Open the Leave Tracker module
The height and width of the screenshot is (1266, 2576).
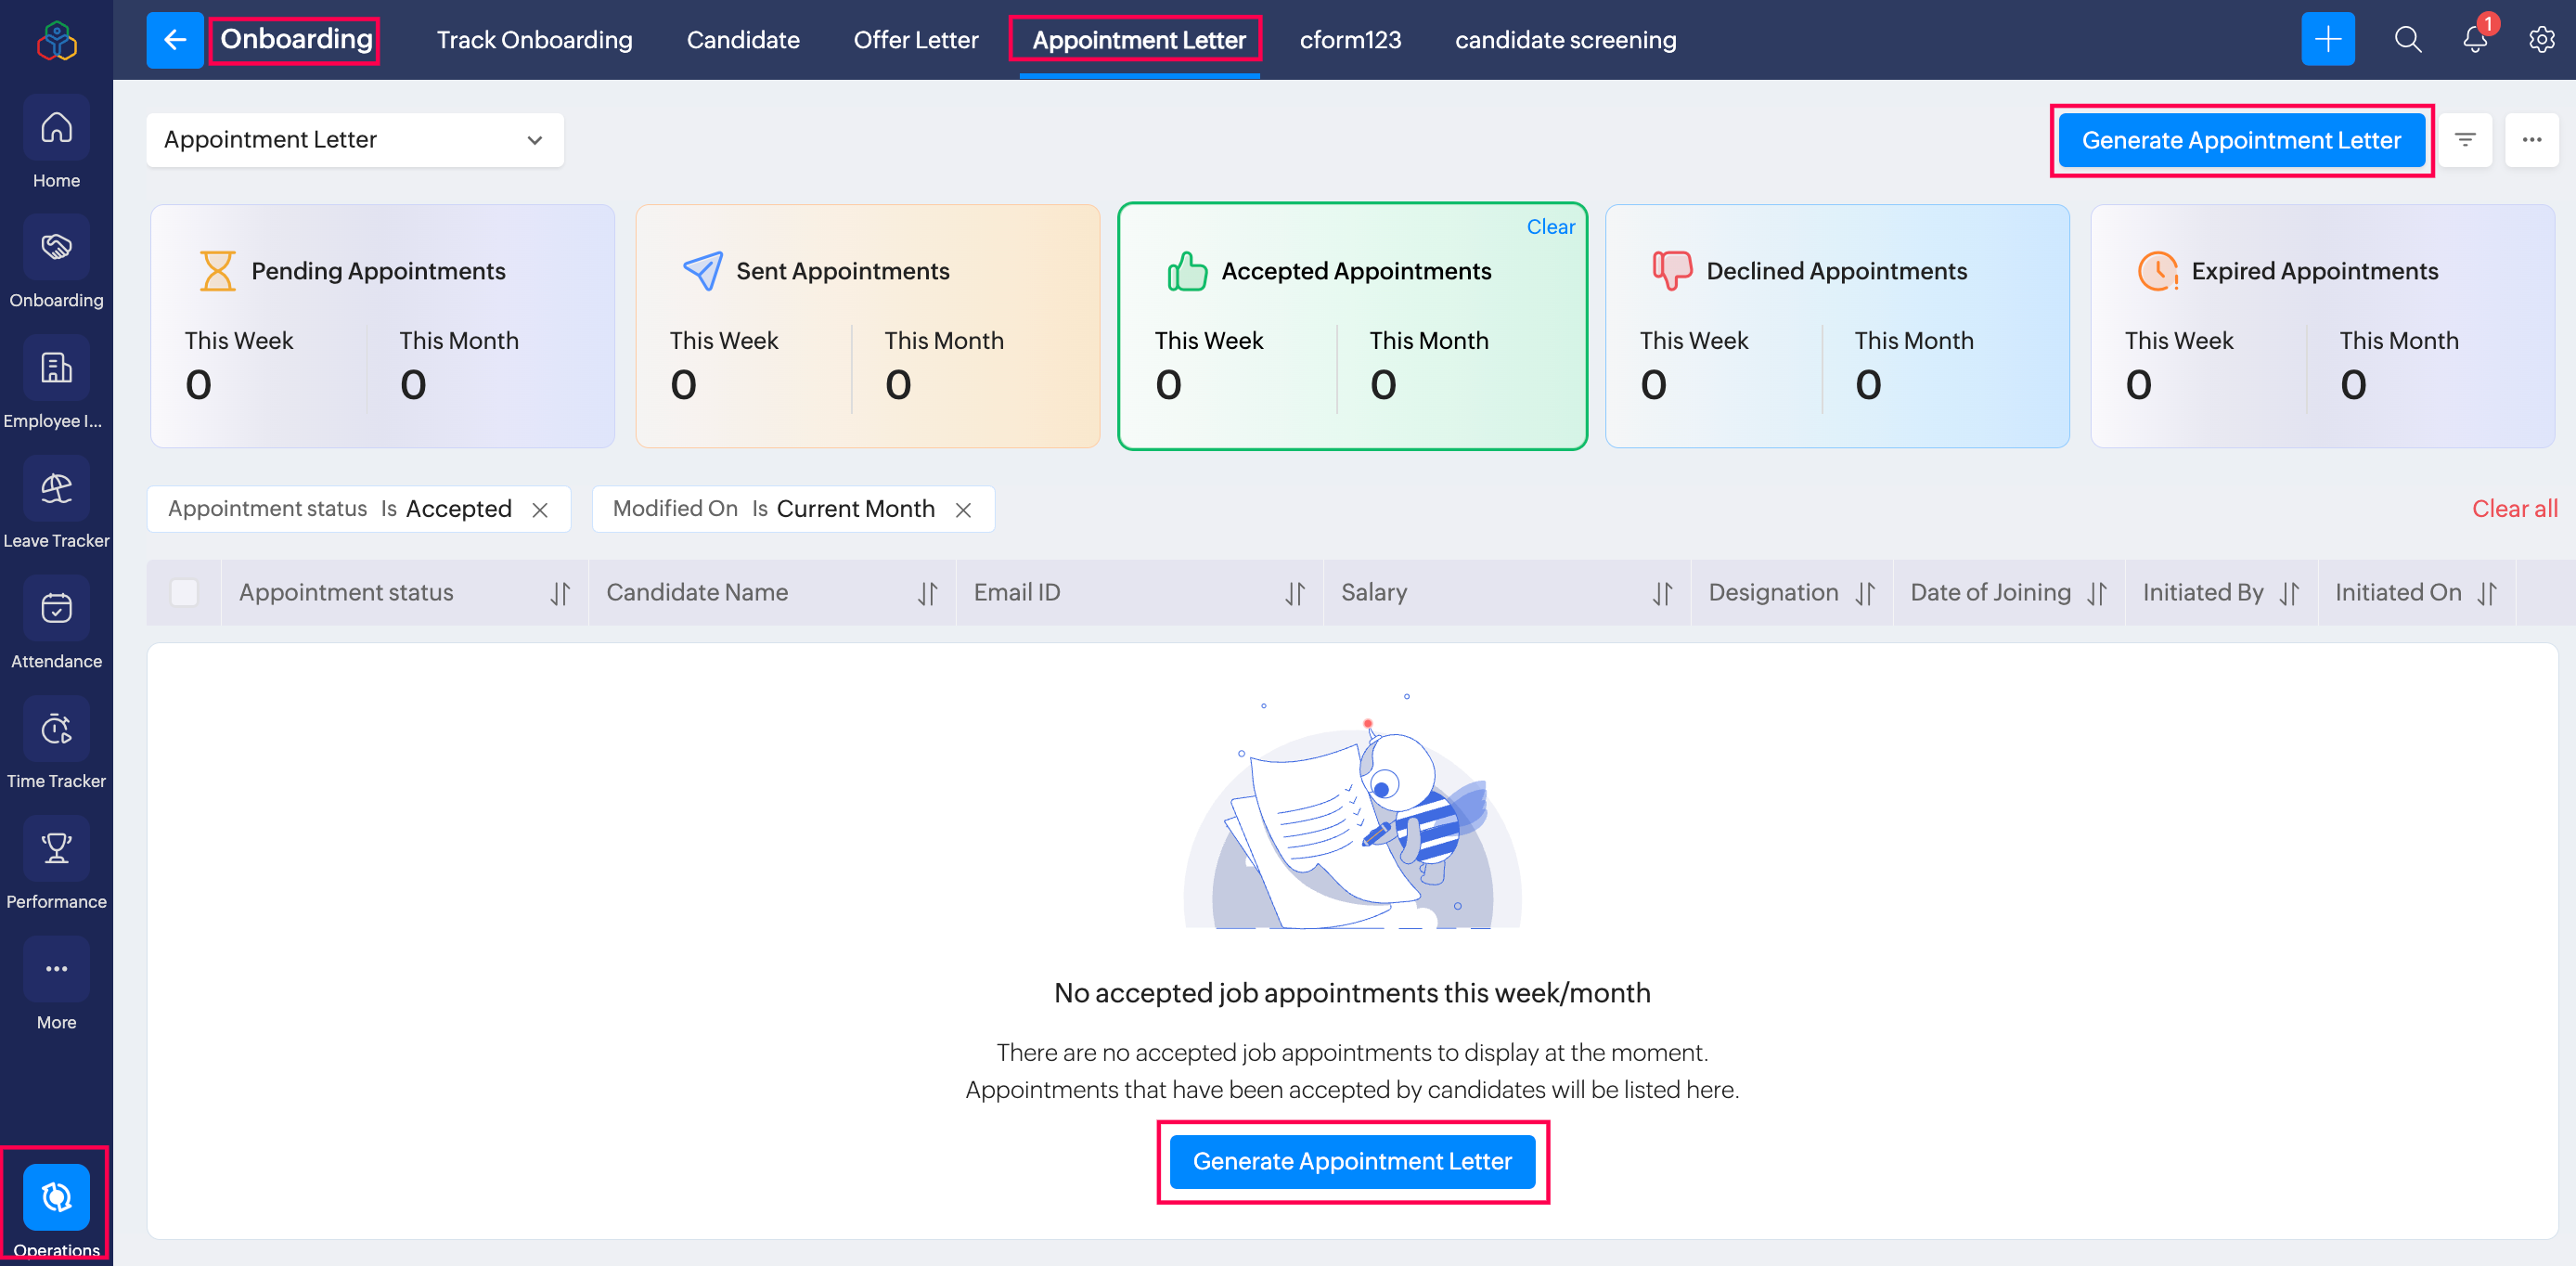pos(56,490)
